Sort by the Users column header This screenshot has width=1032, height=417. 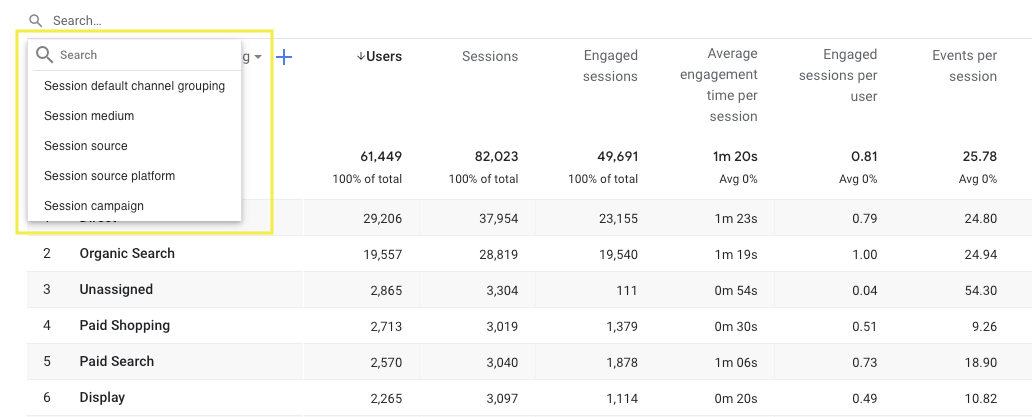tap(379, 57)
